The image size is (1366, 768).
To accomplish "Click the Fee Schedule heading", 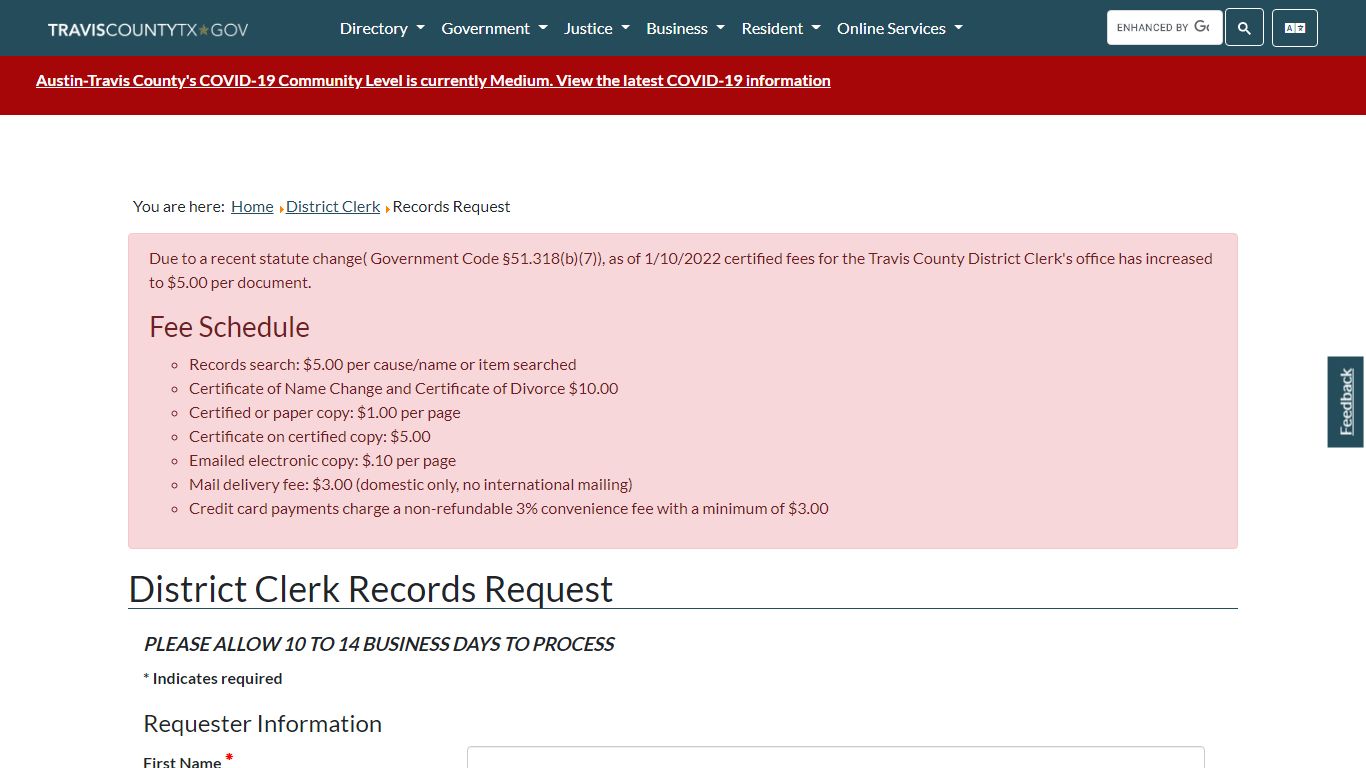I will [x=229, y=327].
